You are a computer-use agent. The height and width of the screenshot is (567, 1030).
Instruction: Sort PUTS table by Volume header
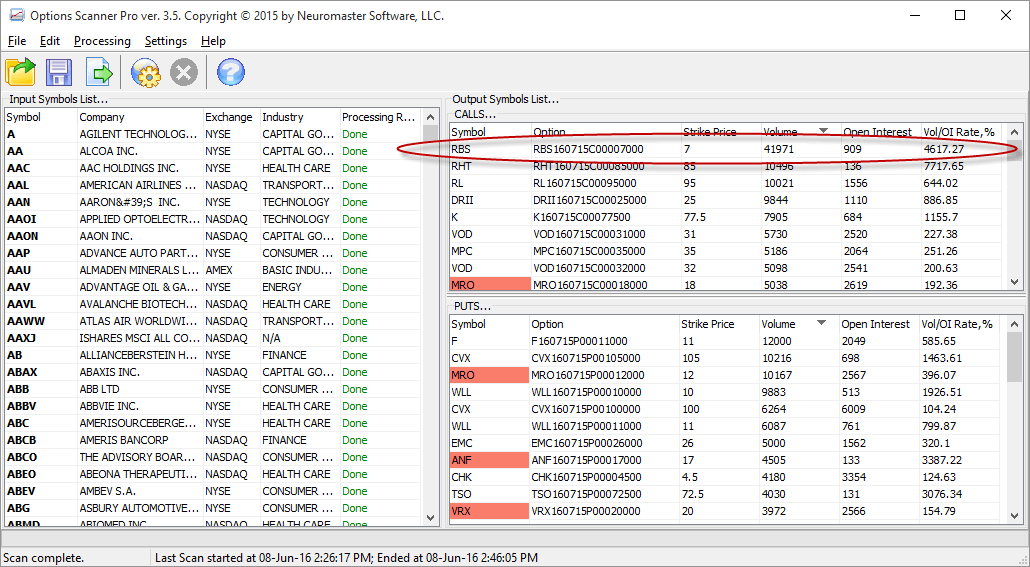(799, 324)
